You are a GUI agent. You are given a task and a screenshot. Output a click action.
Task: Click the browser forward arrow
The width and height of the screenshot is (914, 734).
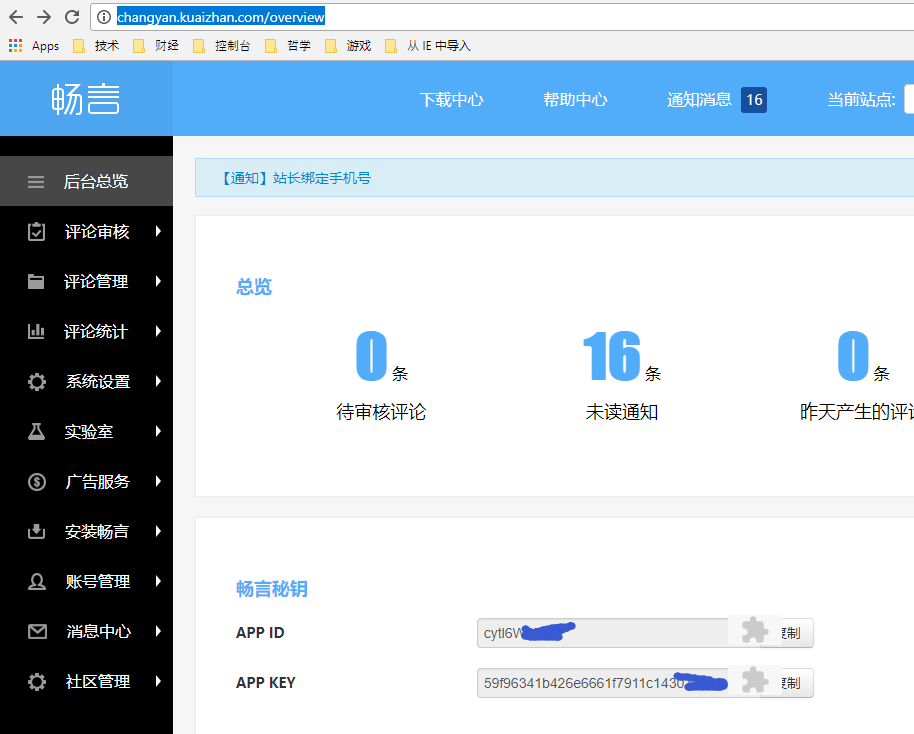(44, 17)
